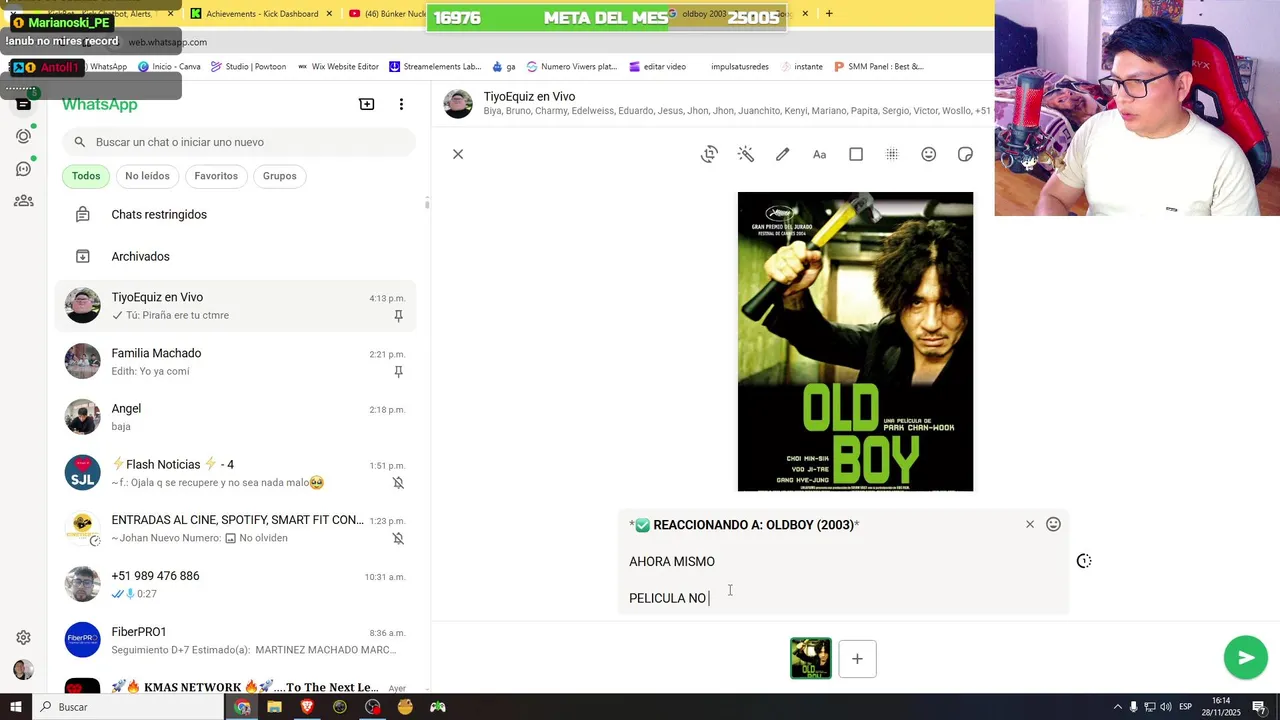Select the Favoritos filter
This screenshot has height=720, width=1280.
(216, 176)
